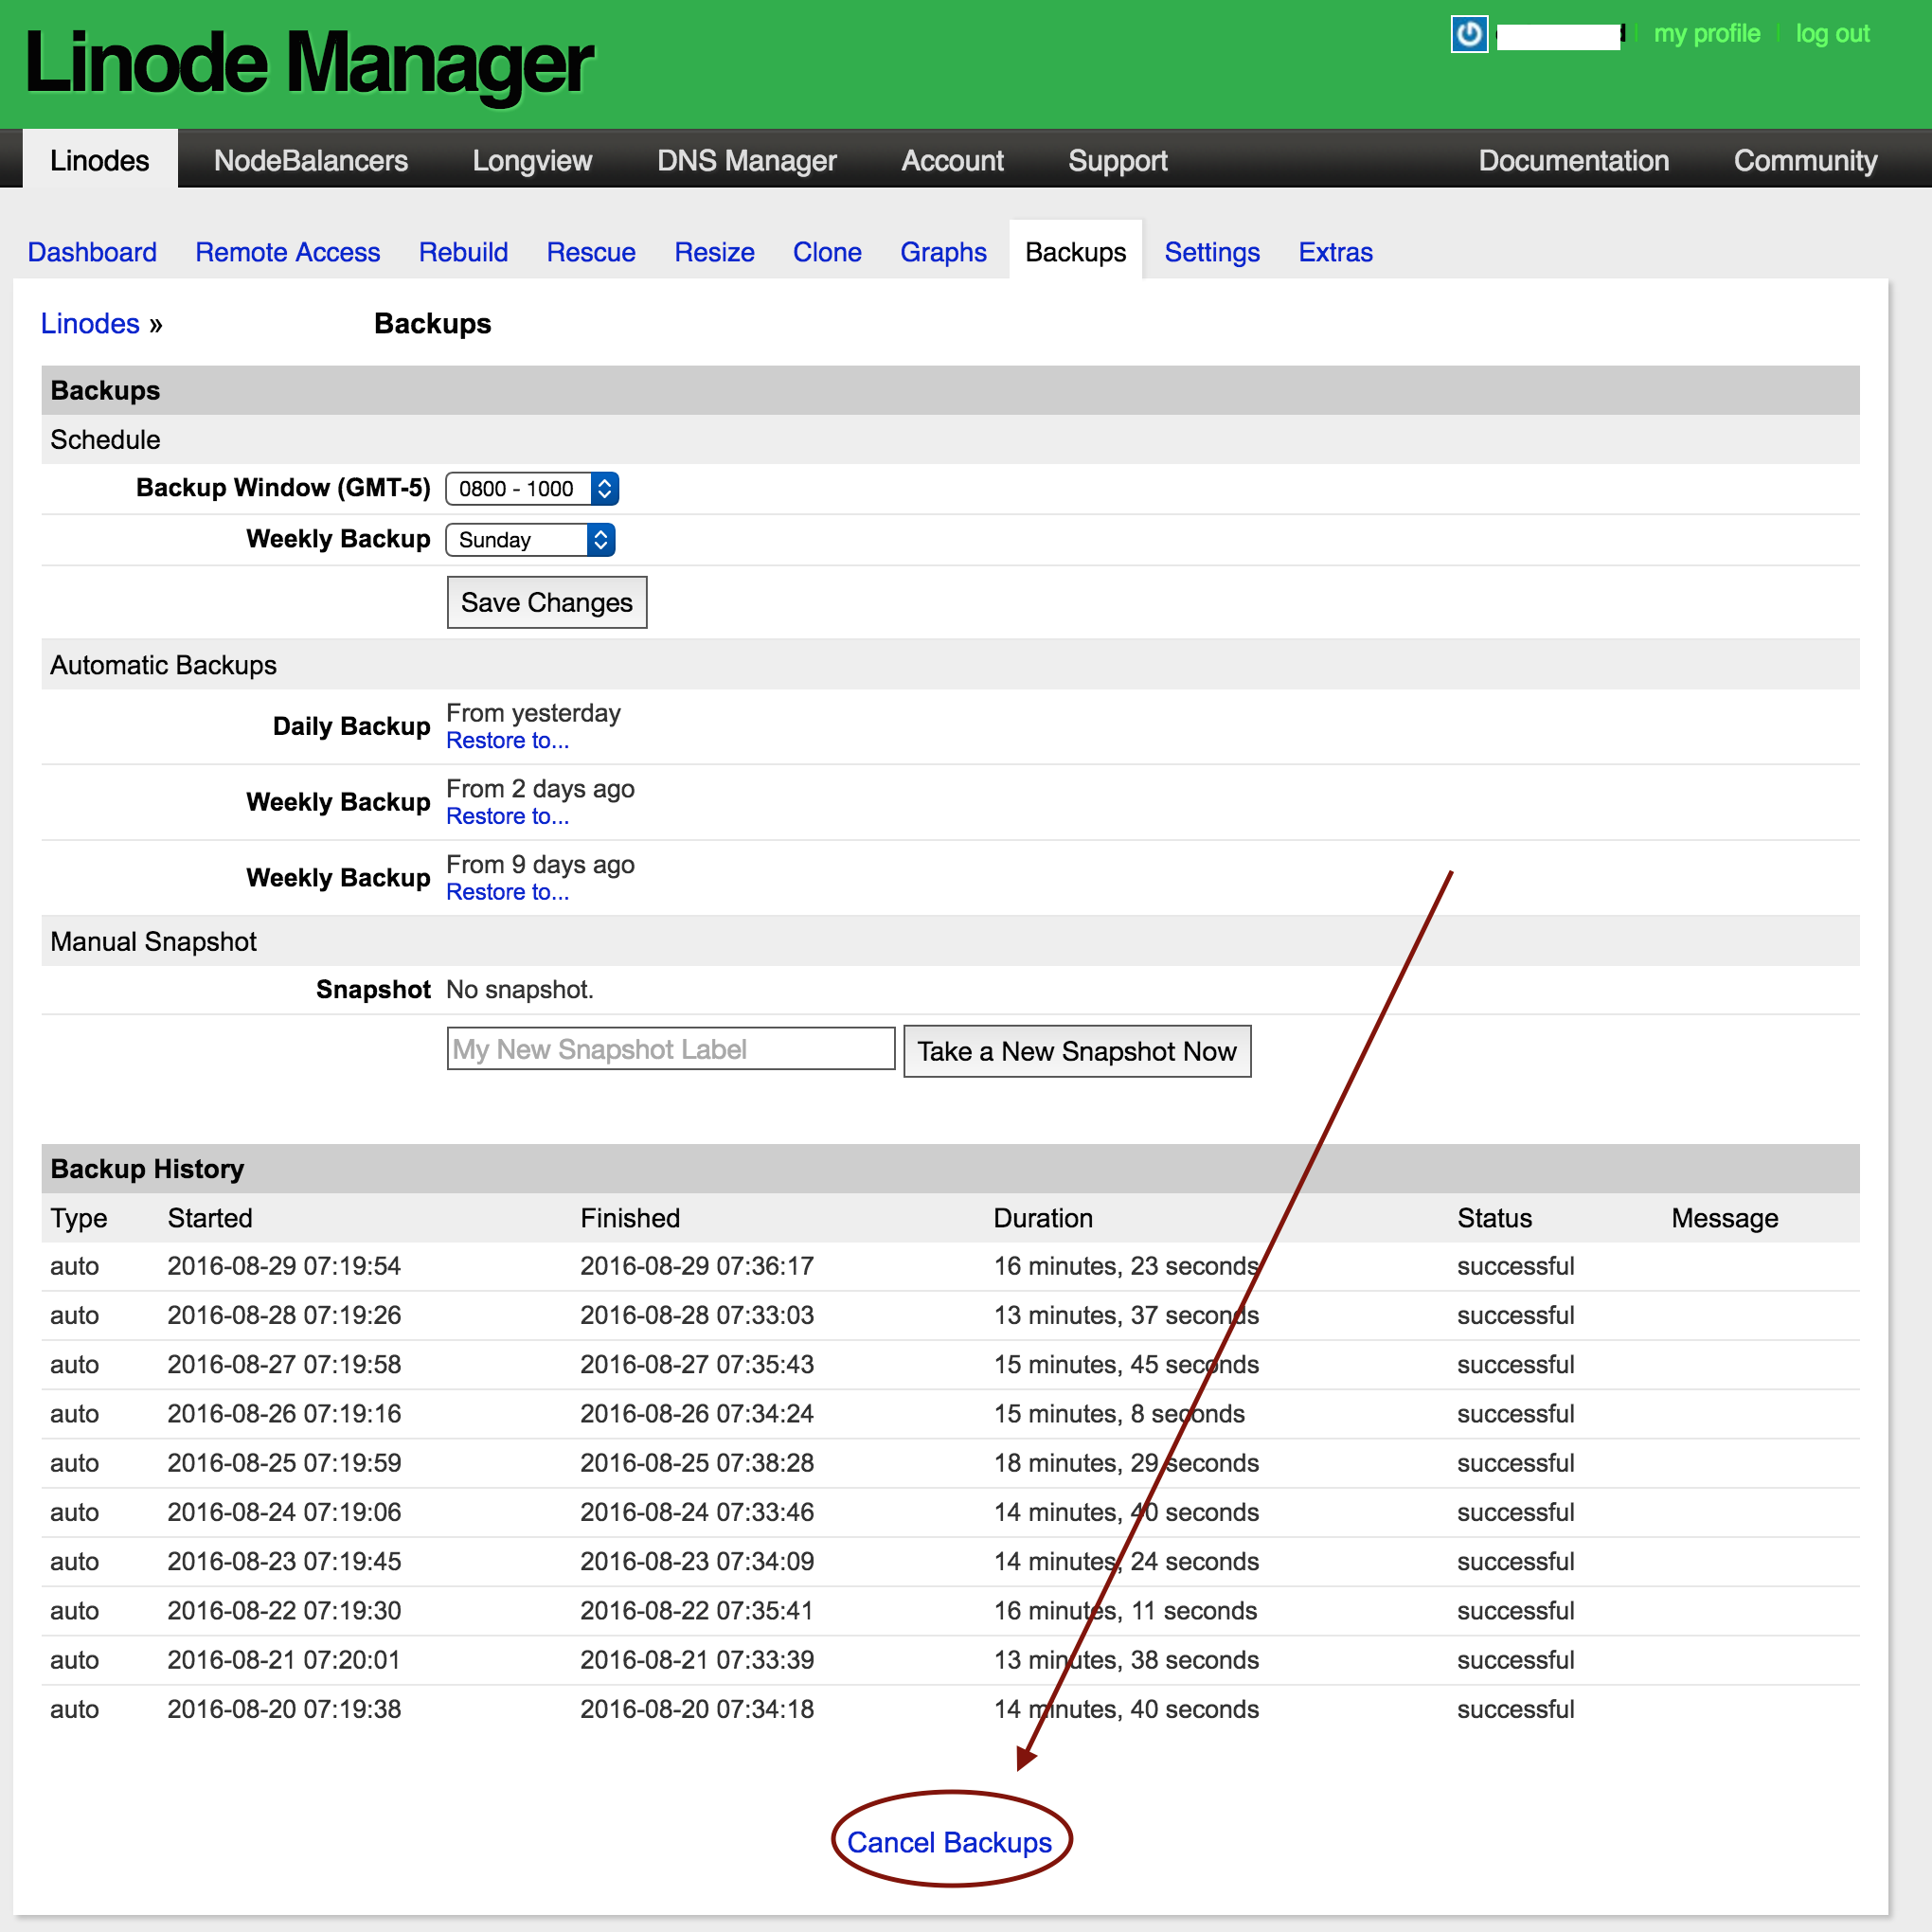Click the Save Changes button
The width and height of the screenshot is (1932, 1932).
pyautogui.click(x=547, y=602)
